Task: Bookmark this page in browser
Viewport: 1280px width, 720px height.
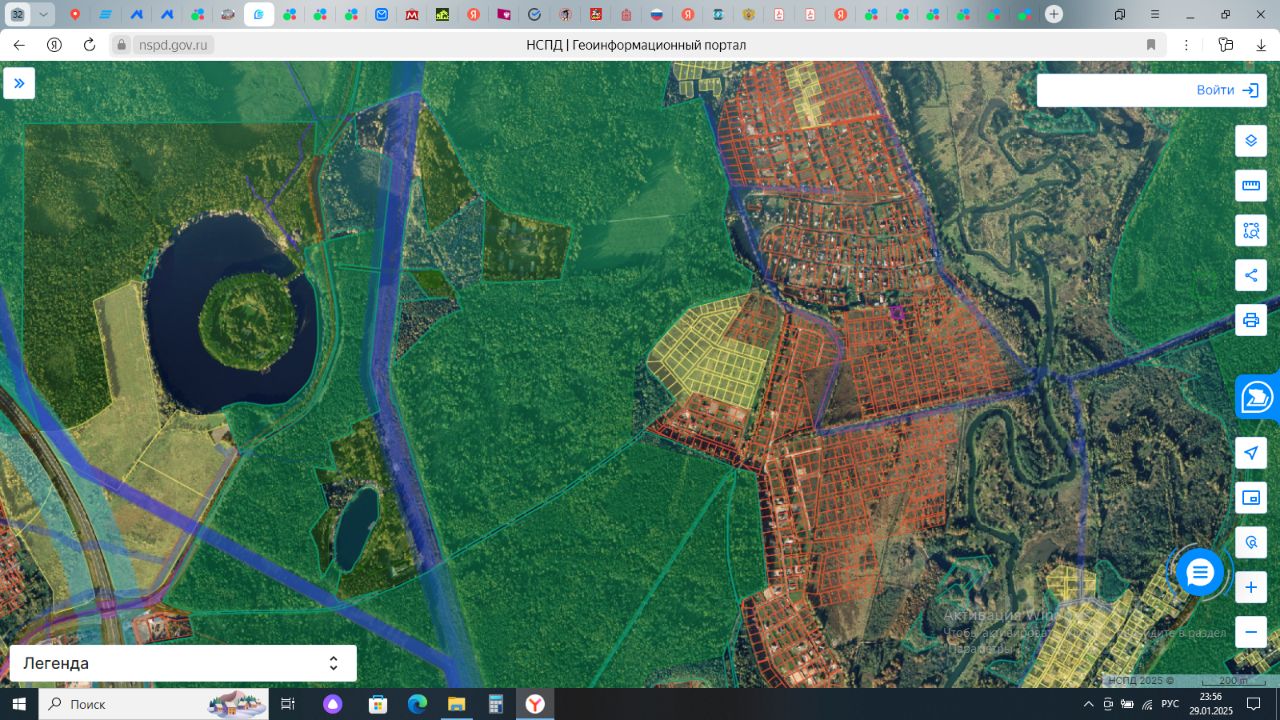Action: 1151,45
